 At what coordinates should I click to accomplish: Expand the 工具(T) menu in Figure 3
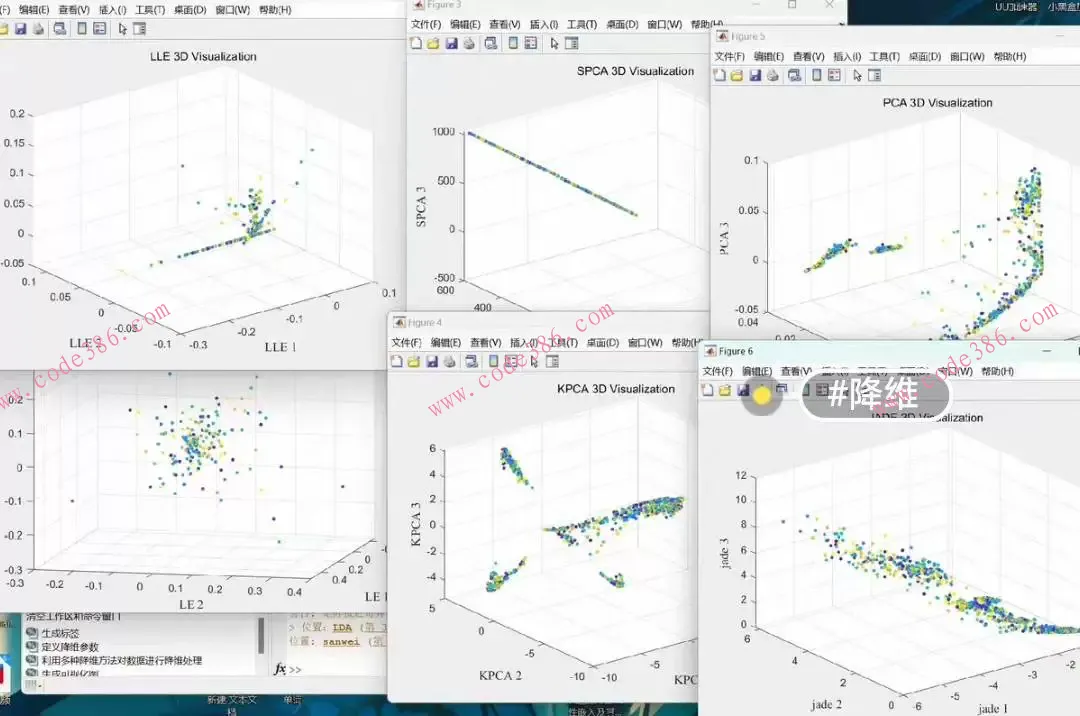click(x=582, y=25)
